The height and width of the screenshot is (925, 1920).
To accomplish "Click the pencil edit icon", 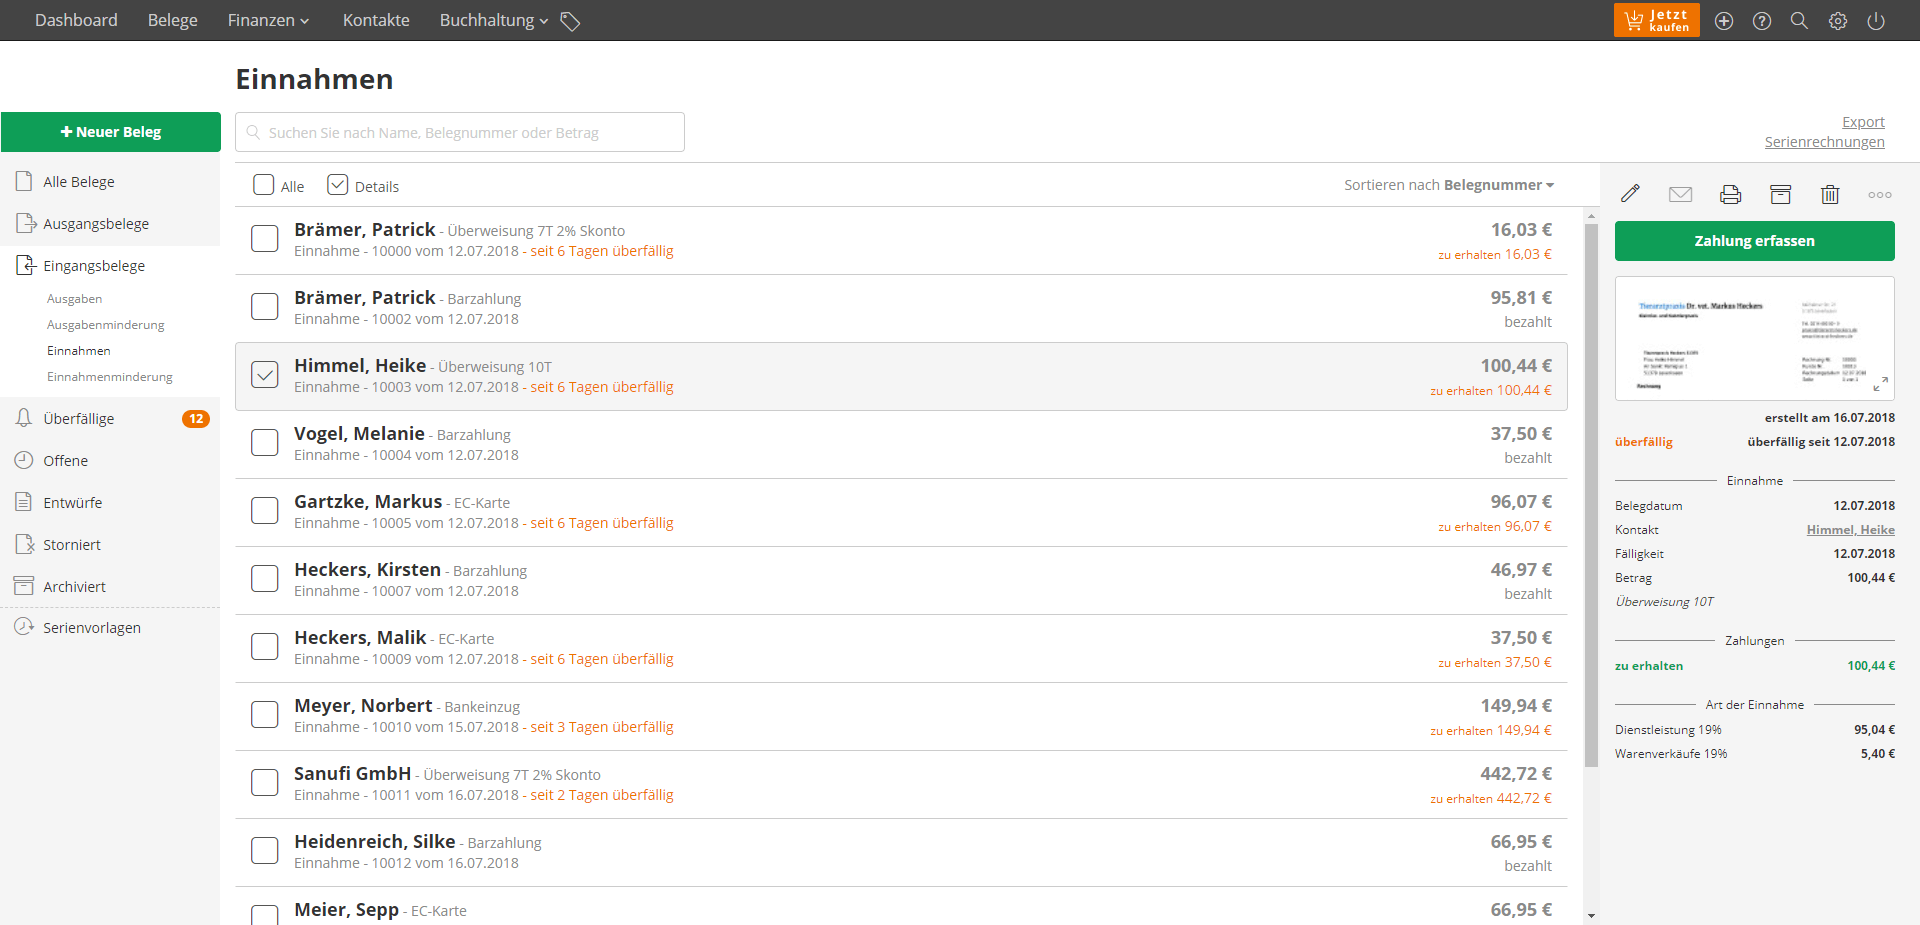I will point(1630,194).
